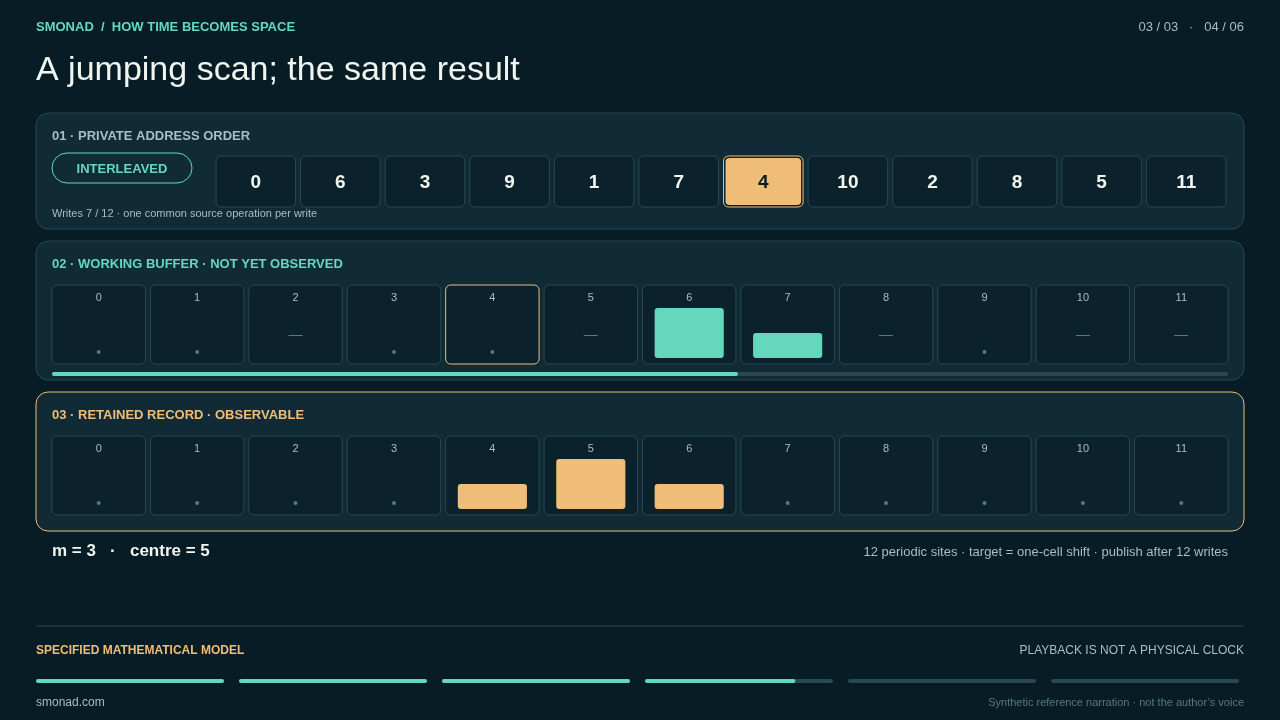
Task: Jump to the fourth playback segment
Action: [739, 681]
